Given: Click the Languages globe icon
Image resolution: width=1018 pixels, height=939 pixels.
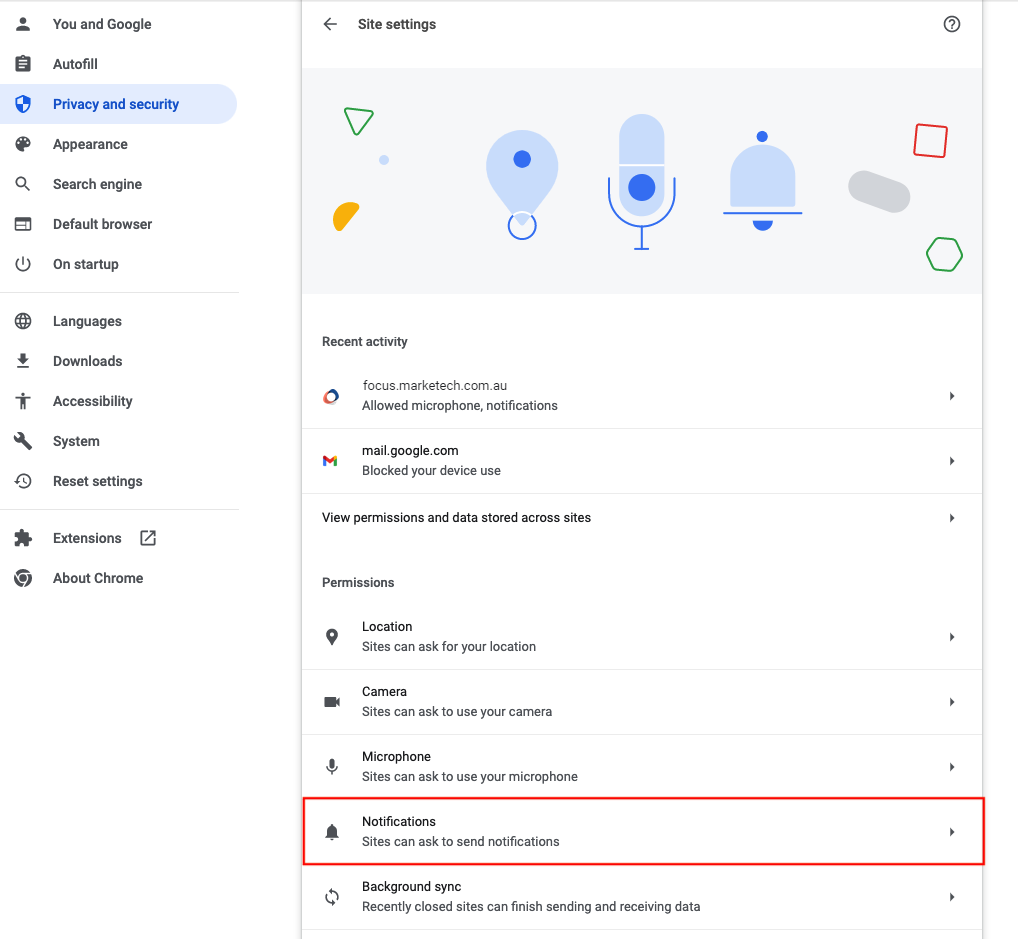Looking at the screenshot, I should pos(23,321).
